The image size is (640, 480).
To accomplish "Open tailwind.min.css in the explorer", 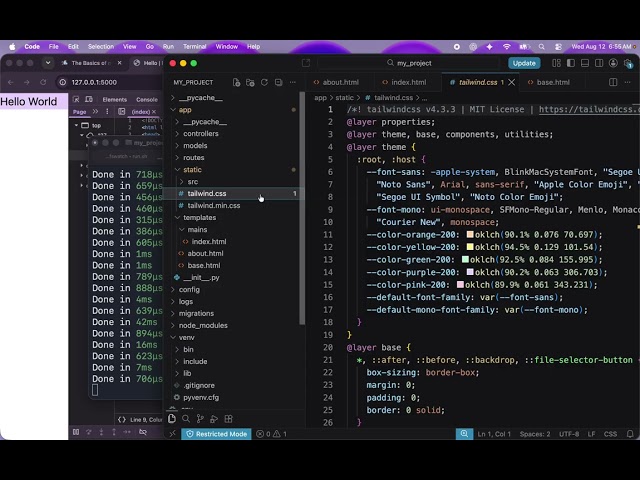I will 213,206.
